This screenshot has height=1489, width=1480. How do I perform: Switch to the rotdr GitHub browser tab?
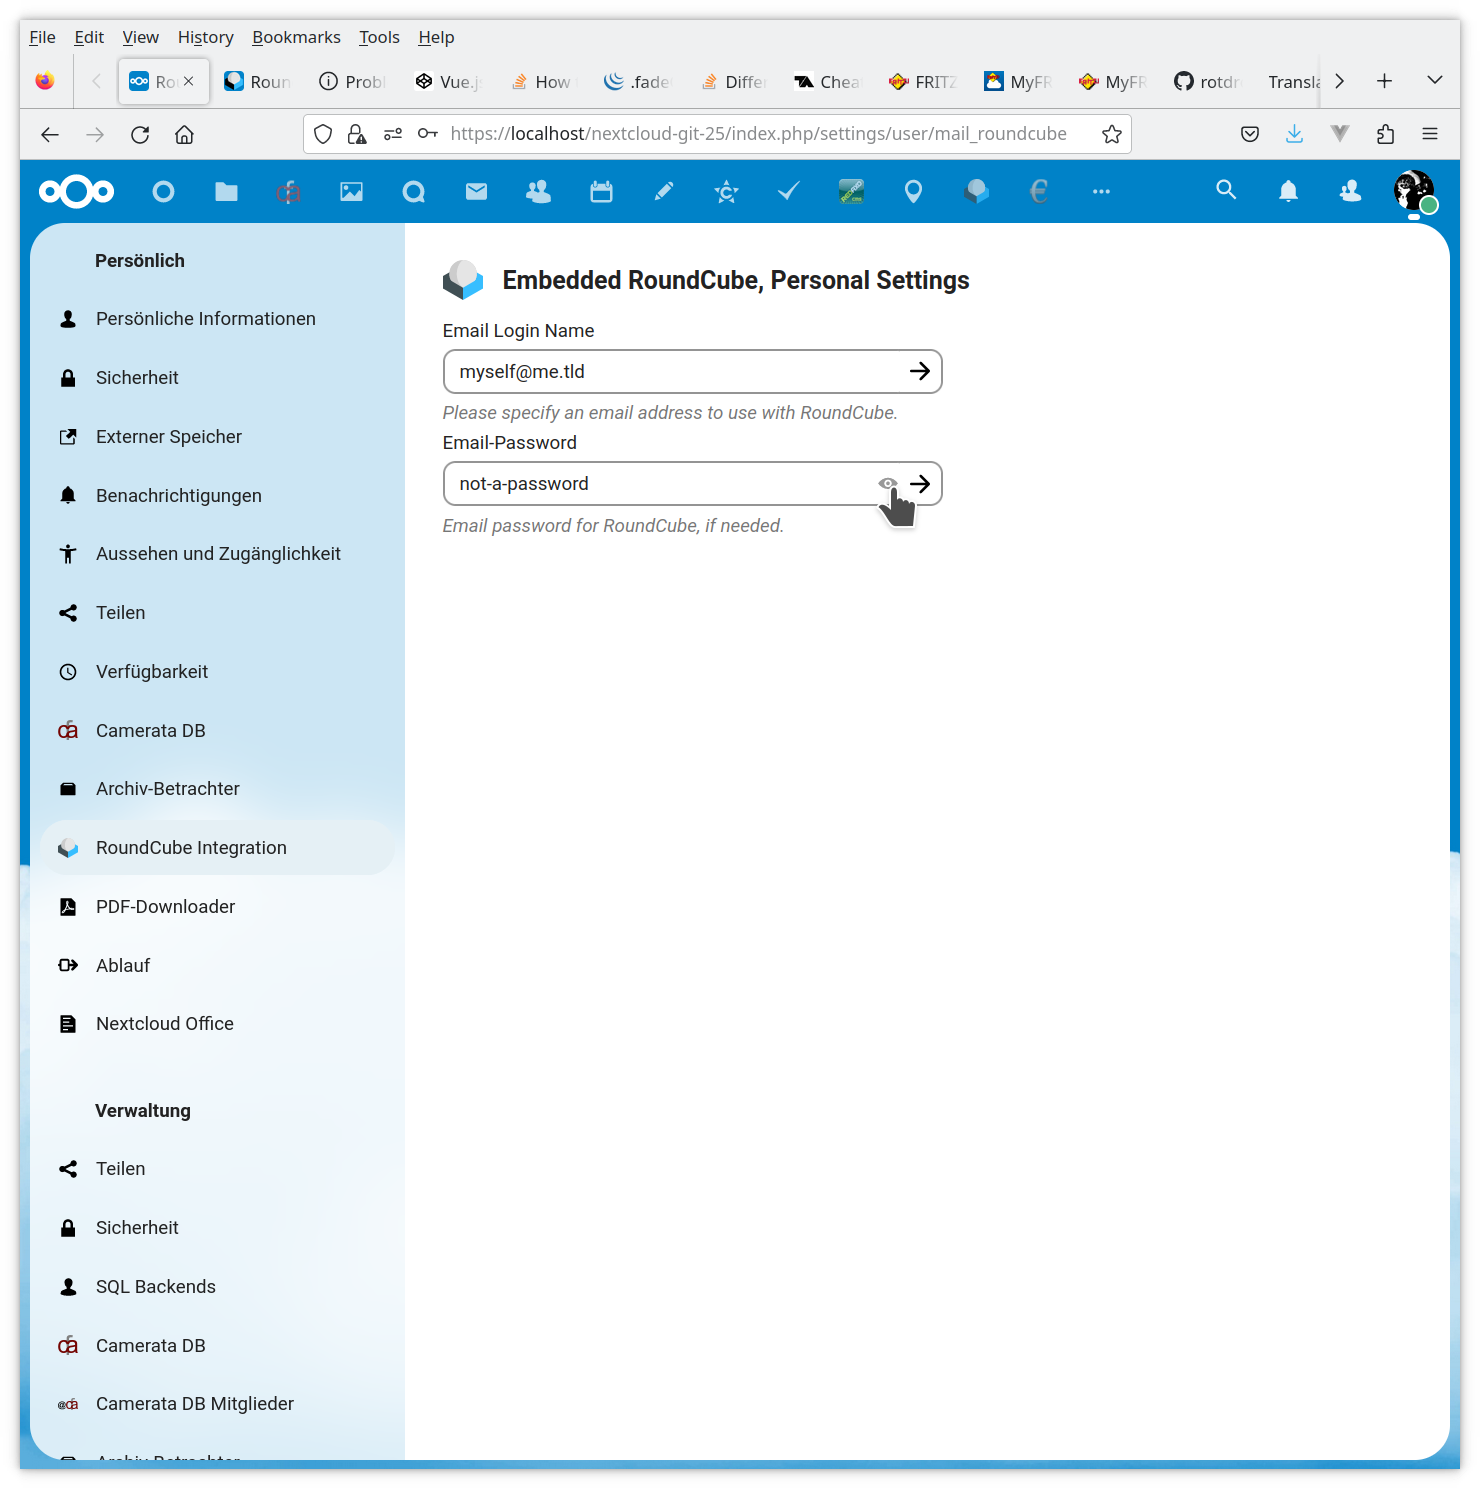pos(1208,82)
